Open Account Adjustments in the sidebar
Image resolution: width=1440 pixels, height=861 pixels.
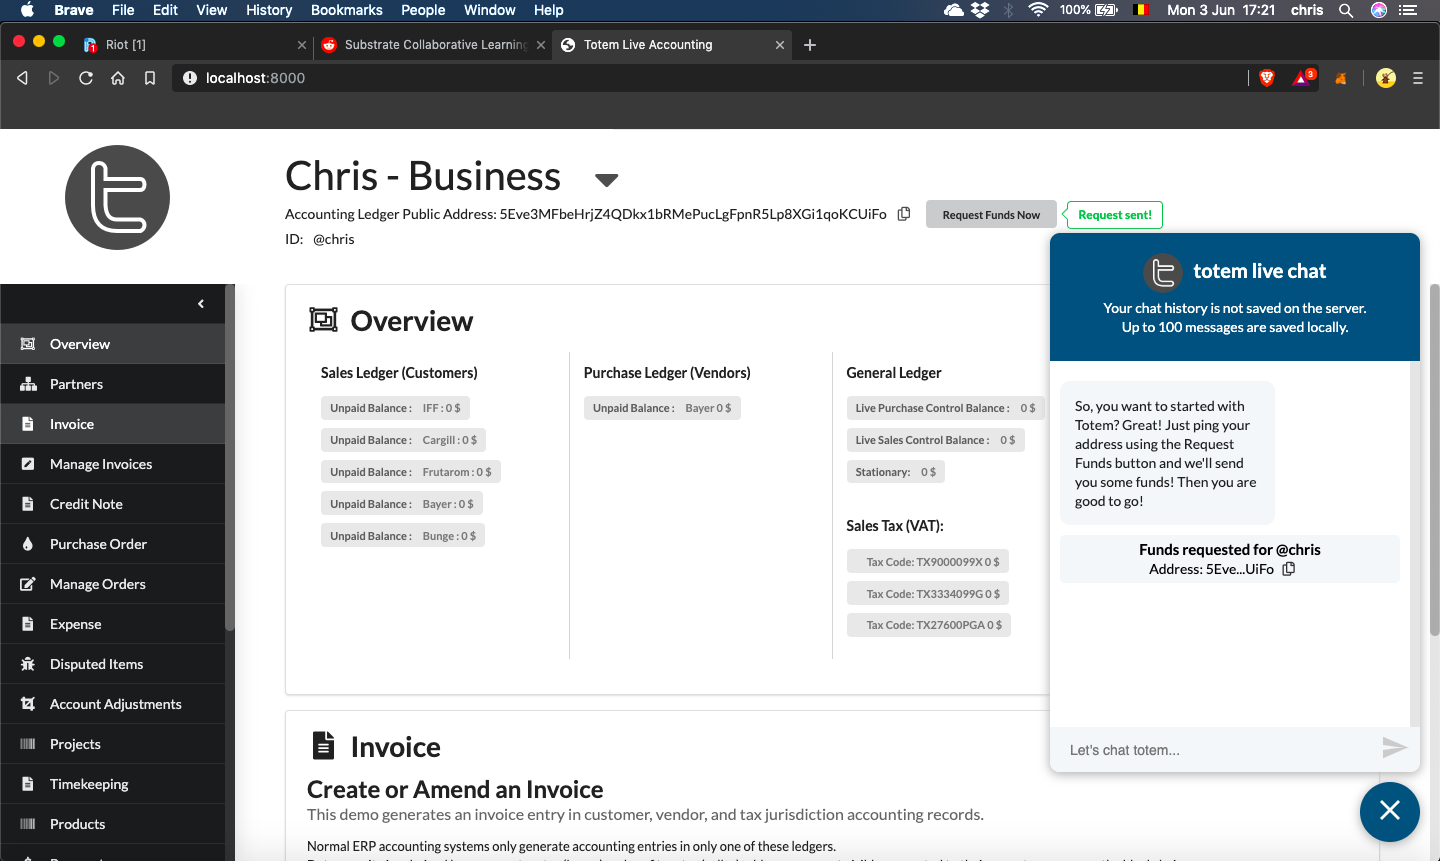[112, 704]
